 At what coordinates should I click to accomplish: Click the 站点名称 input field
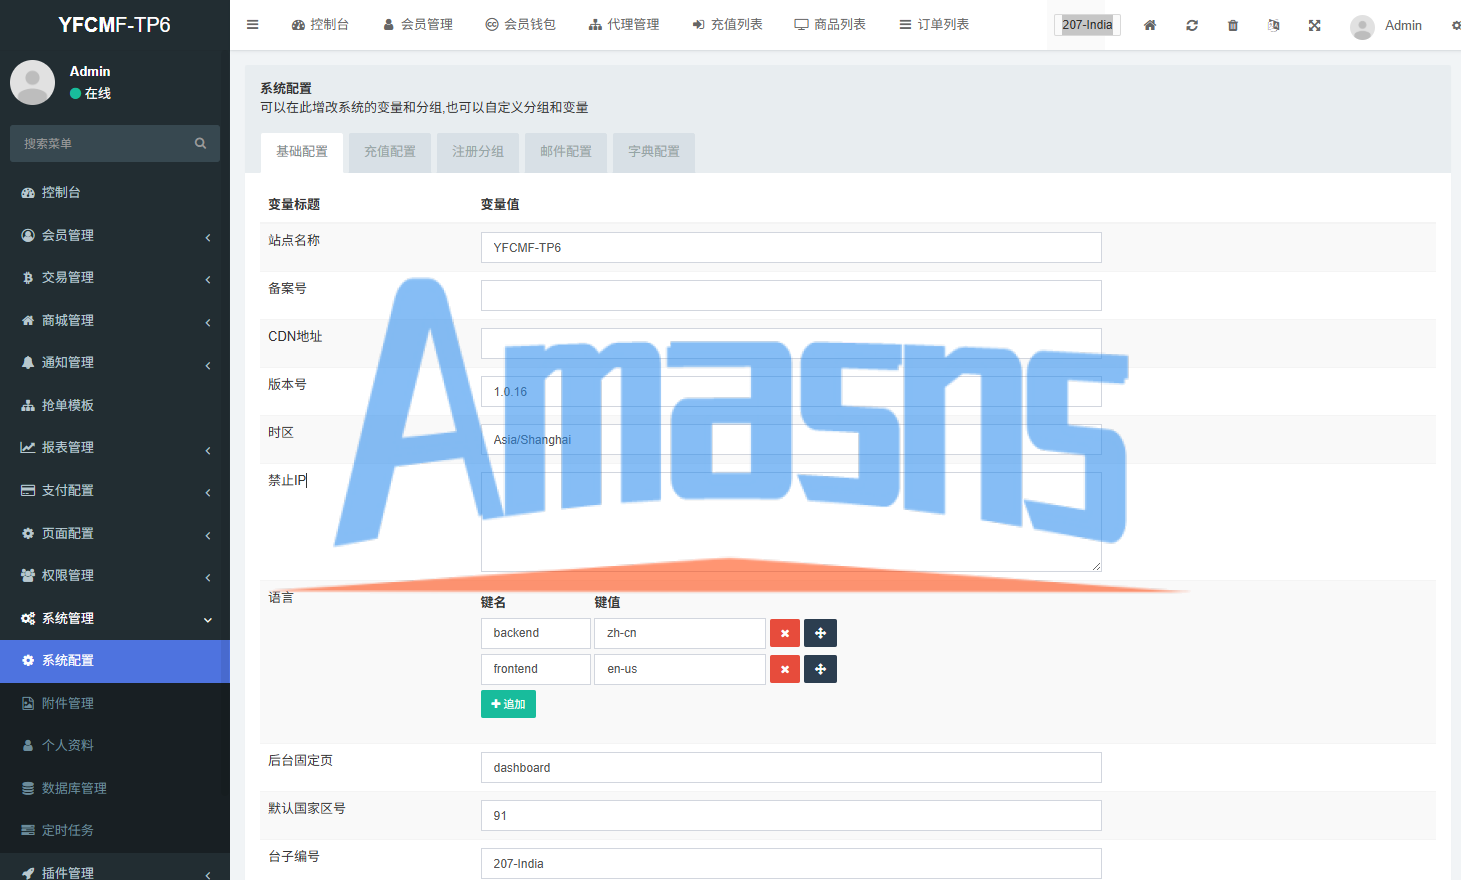[791, 247]
